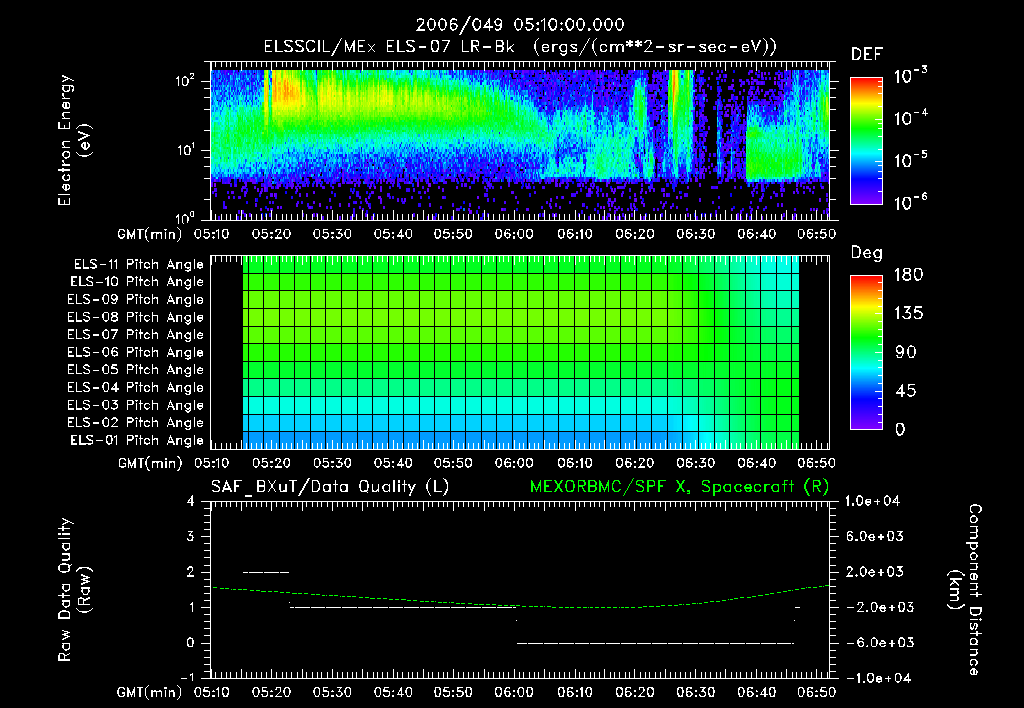Screen dimensions: 1024x708
Task: Click the ELS-03 Pitch Angle row label
Action: pos(136,405)
